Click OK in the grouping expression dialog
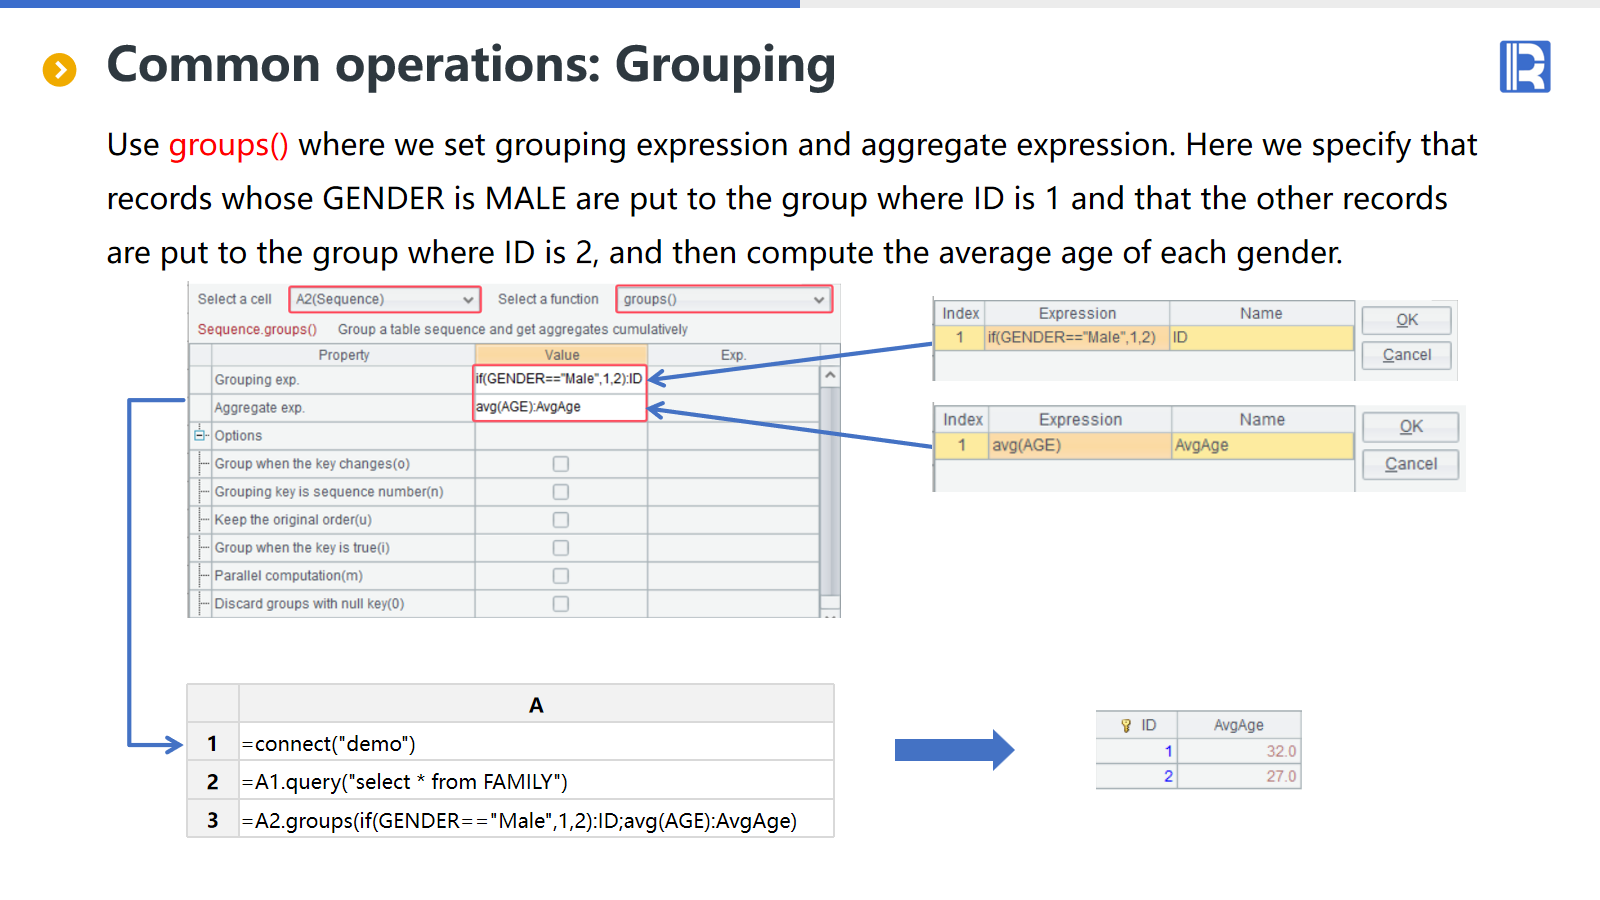 pyautogui.click(x=1406, y=320)
